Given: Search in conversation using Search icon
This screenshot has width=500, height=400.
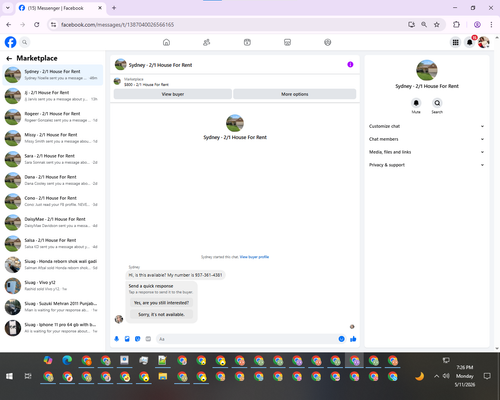Looking at the screenshot, I should click(437, 103).
